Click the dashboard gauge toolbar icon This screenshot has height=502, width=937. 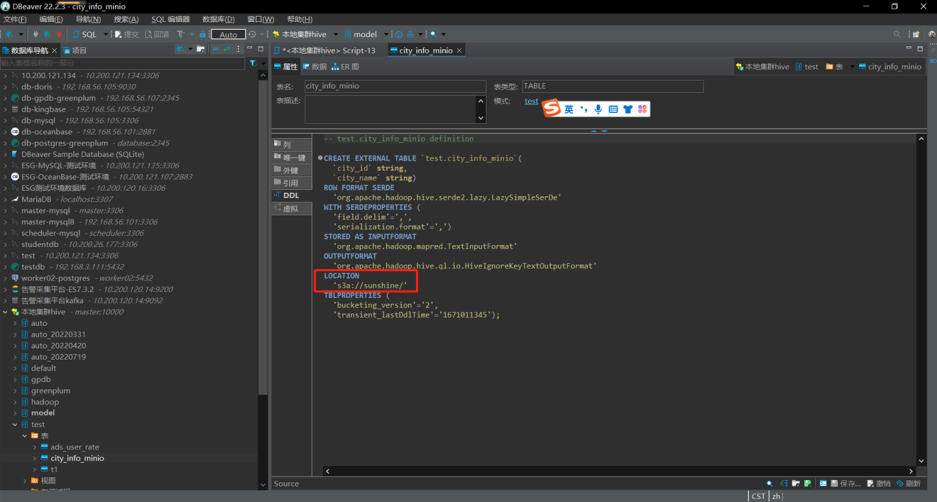coord(399,34)
